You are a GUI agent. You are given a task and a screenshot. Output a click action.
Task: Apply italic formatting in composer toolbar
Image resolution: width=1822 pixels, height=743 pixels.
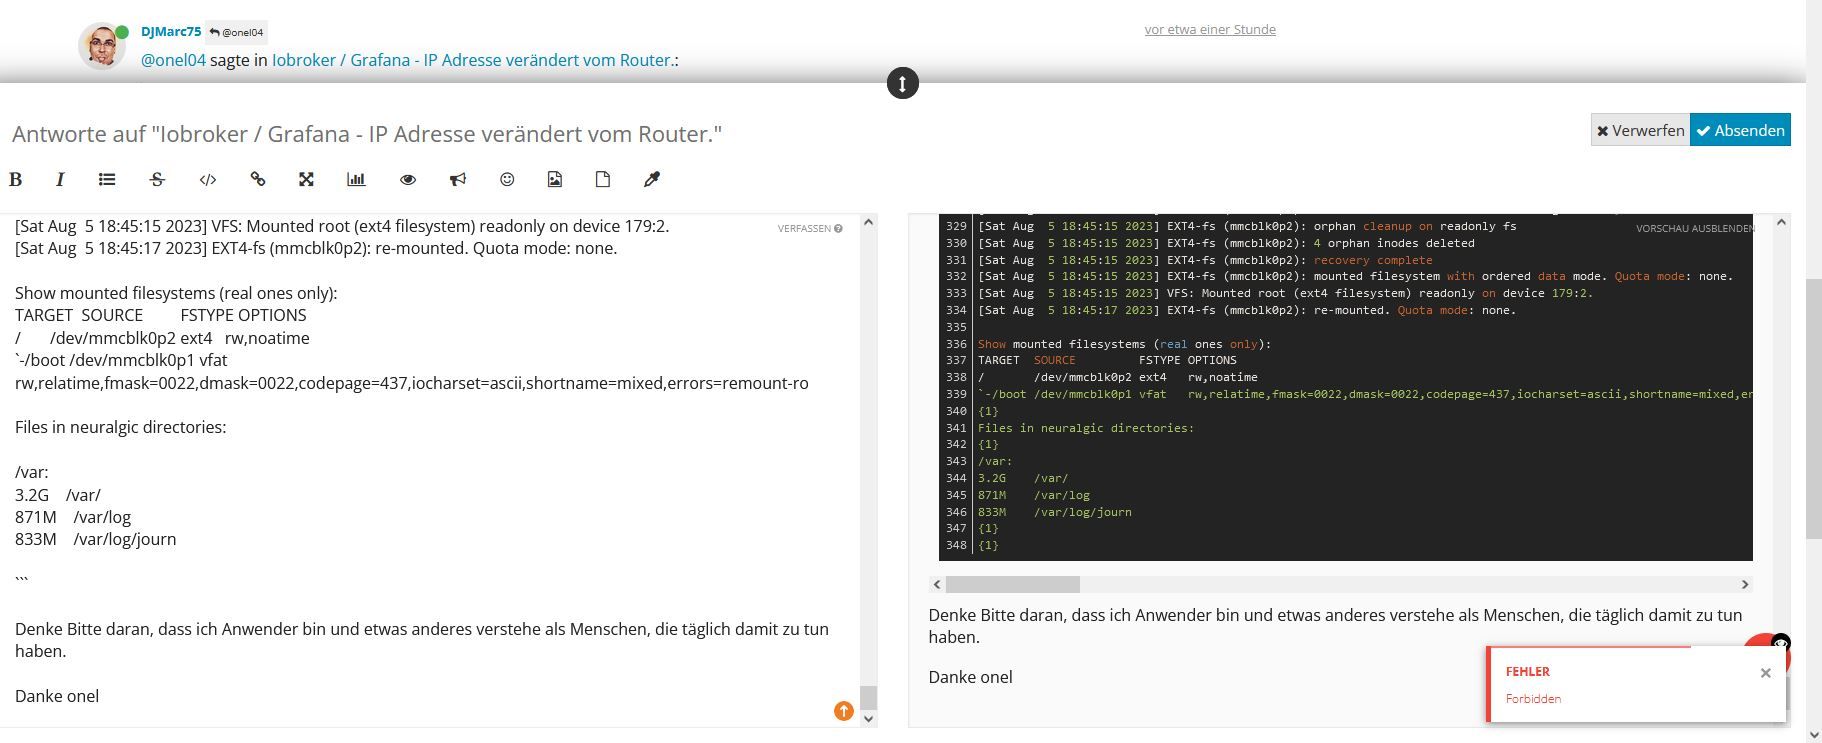pos(60,180)
